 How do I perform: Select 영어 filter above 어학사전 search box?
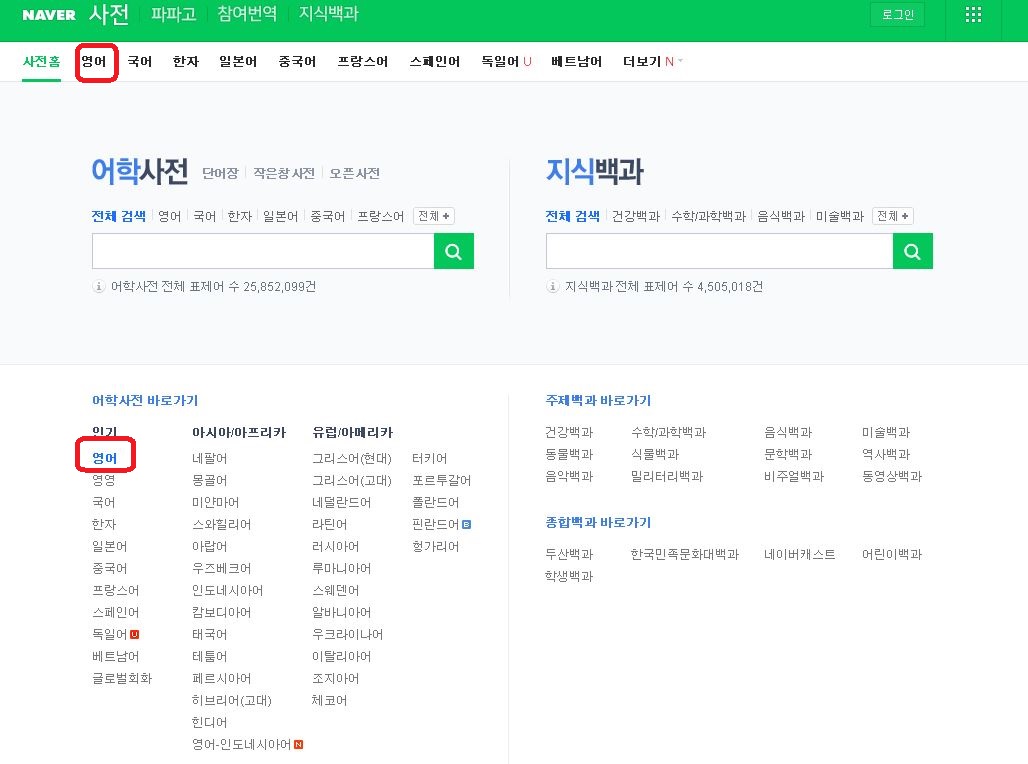pos(170,216)
